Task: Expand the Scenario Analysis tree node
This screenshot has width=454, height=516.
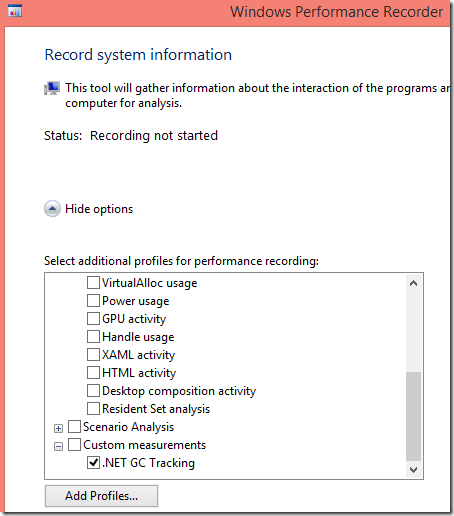Action: click(x=58, y=428)
